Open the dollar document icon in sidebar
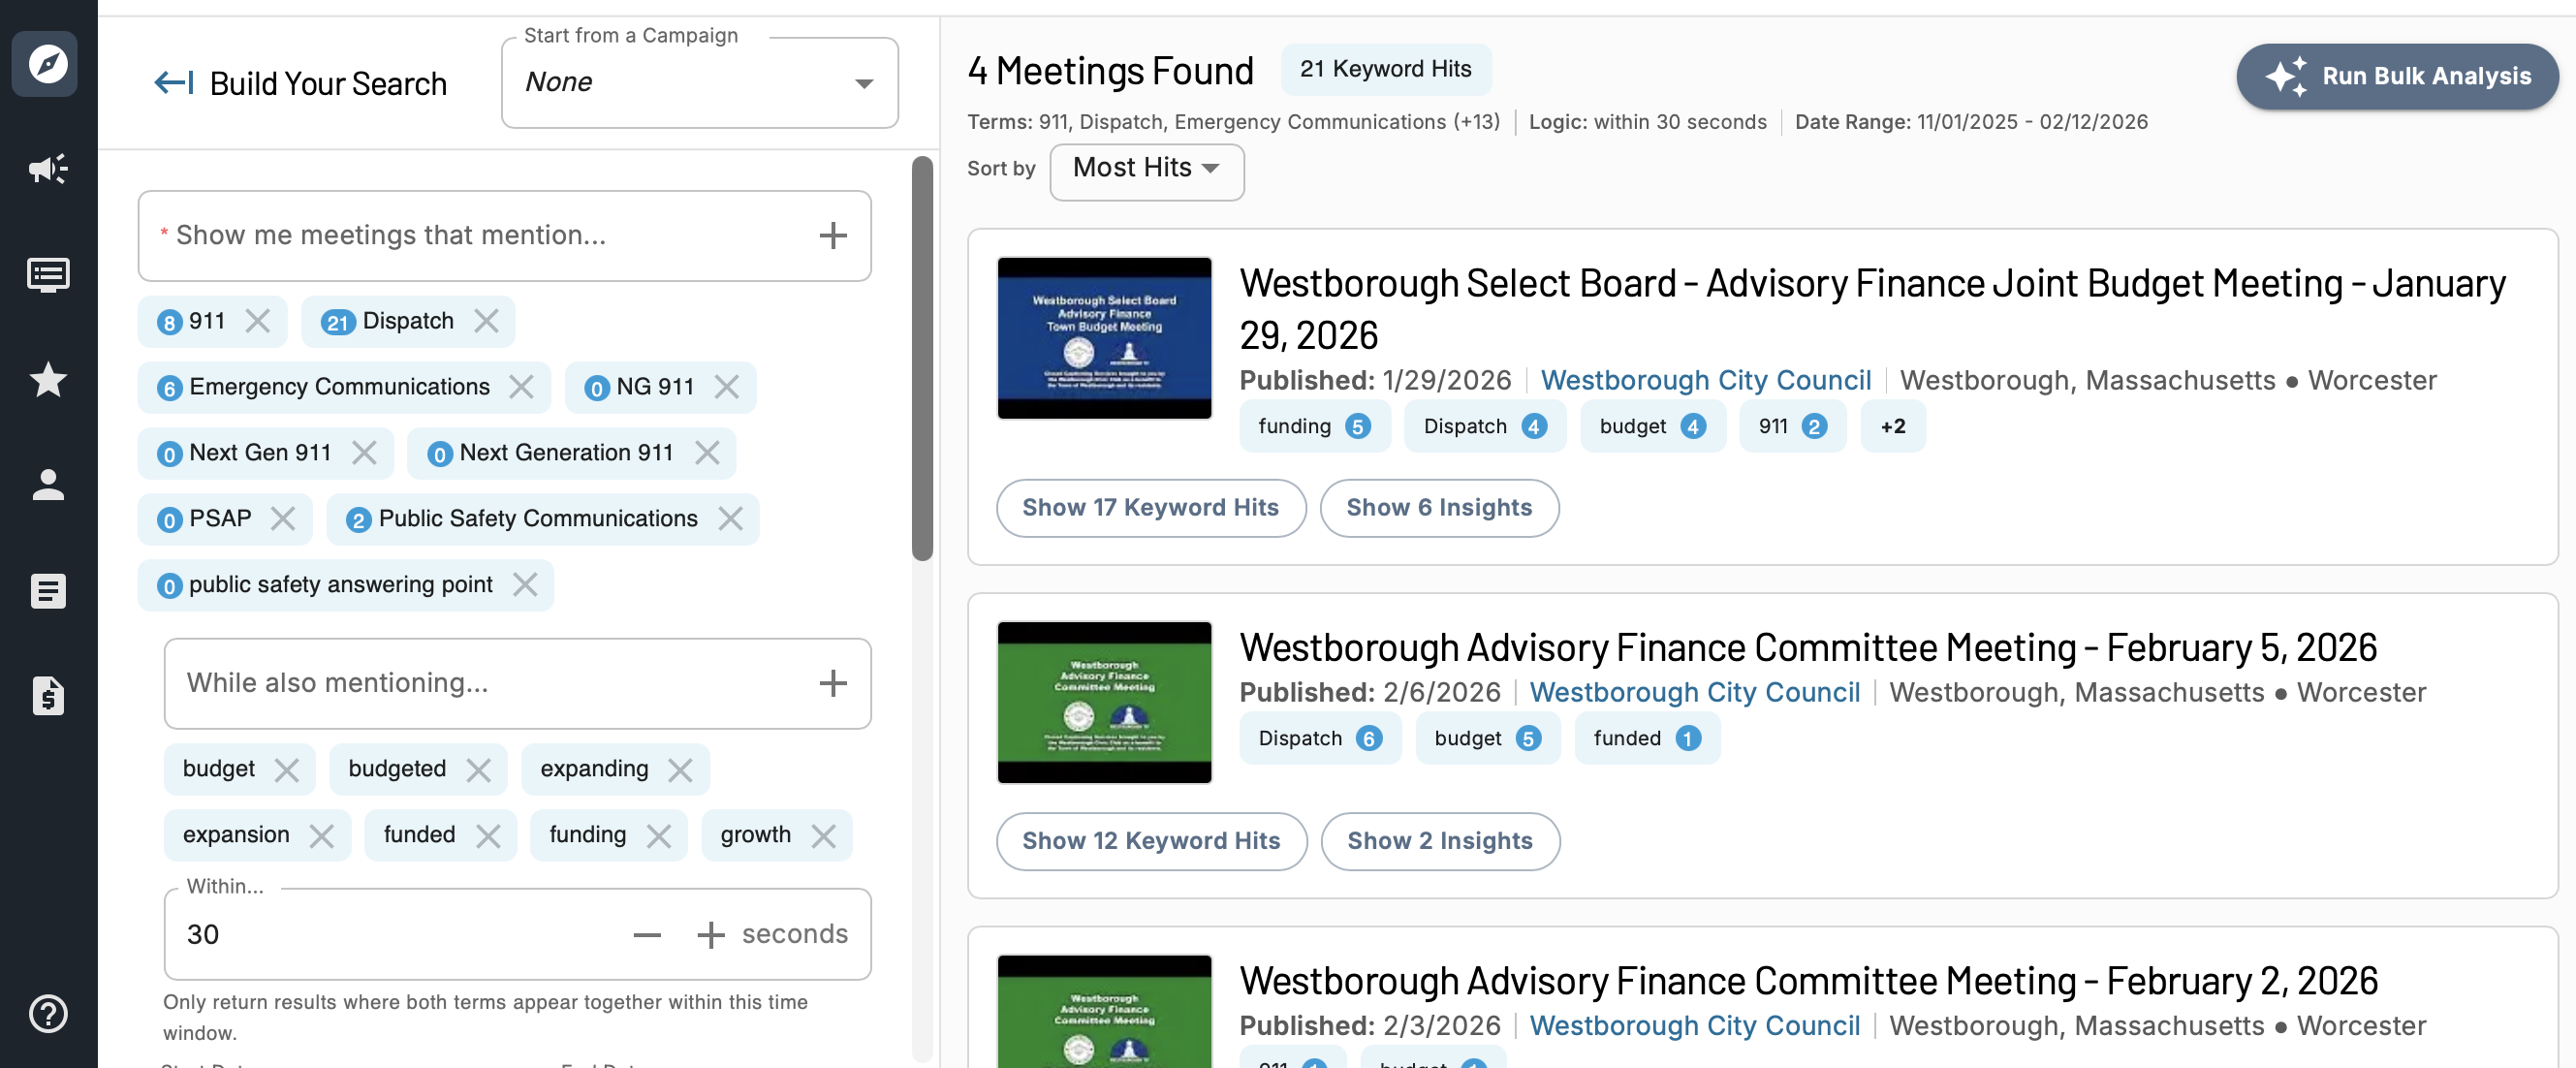Screen dimensions: 2576x1068 (47, 696)
